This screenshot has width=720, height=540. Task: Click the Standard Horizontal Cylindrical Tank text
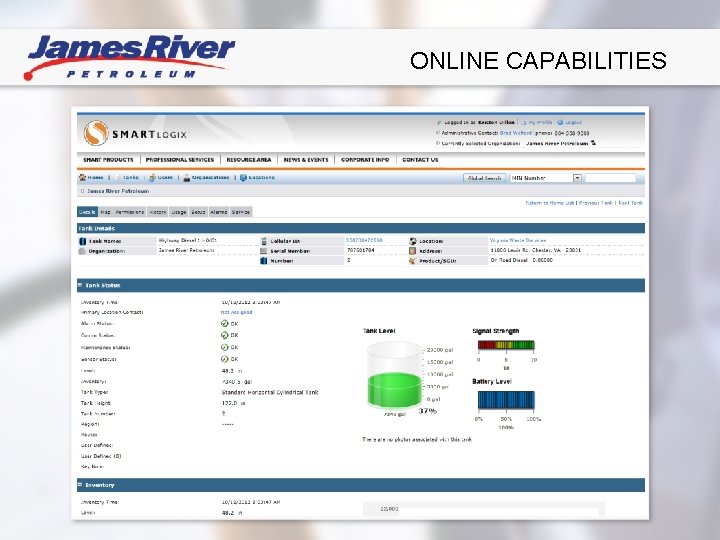click(270, 393)
